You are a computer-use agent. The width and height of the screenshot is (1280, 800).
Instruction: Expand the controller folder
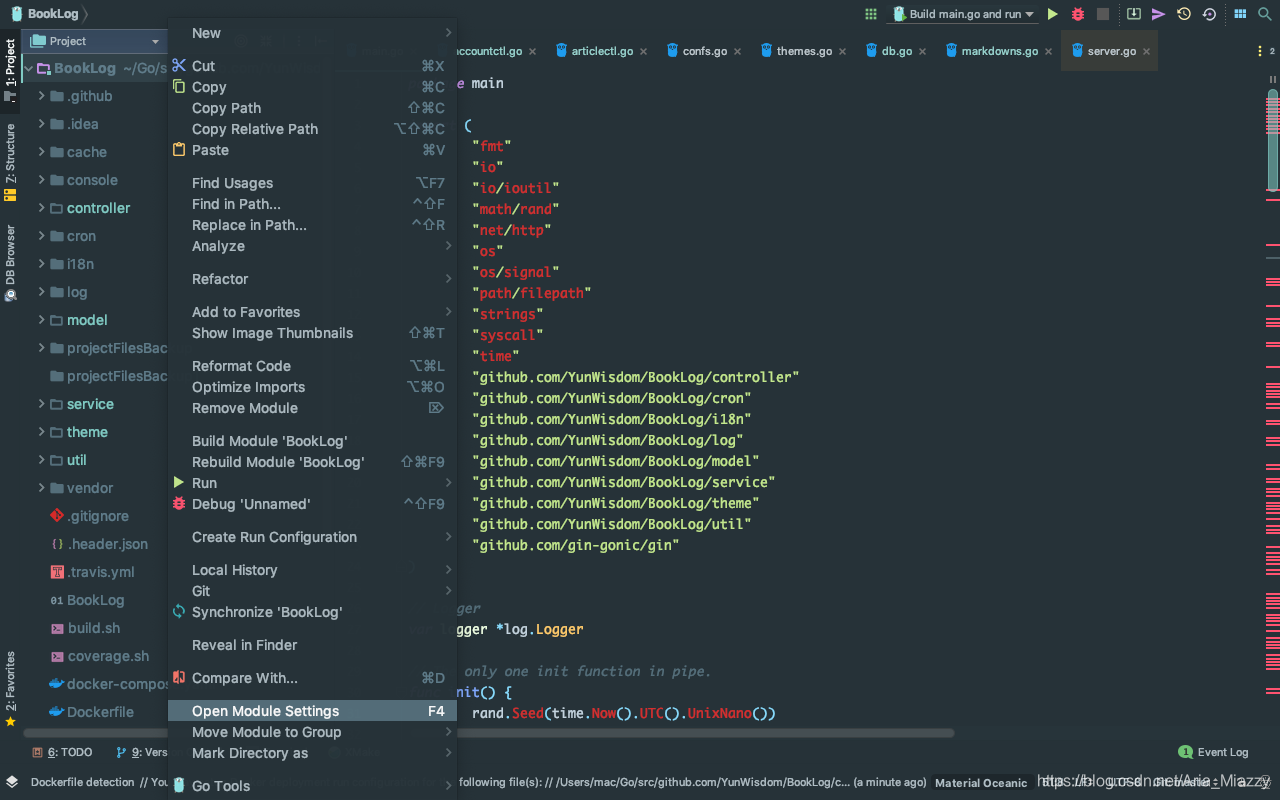pyautogui.click(x=42, y=208)
